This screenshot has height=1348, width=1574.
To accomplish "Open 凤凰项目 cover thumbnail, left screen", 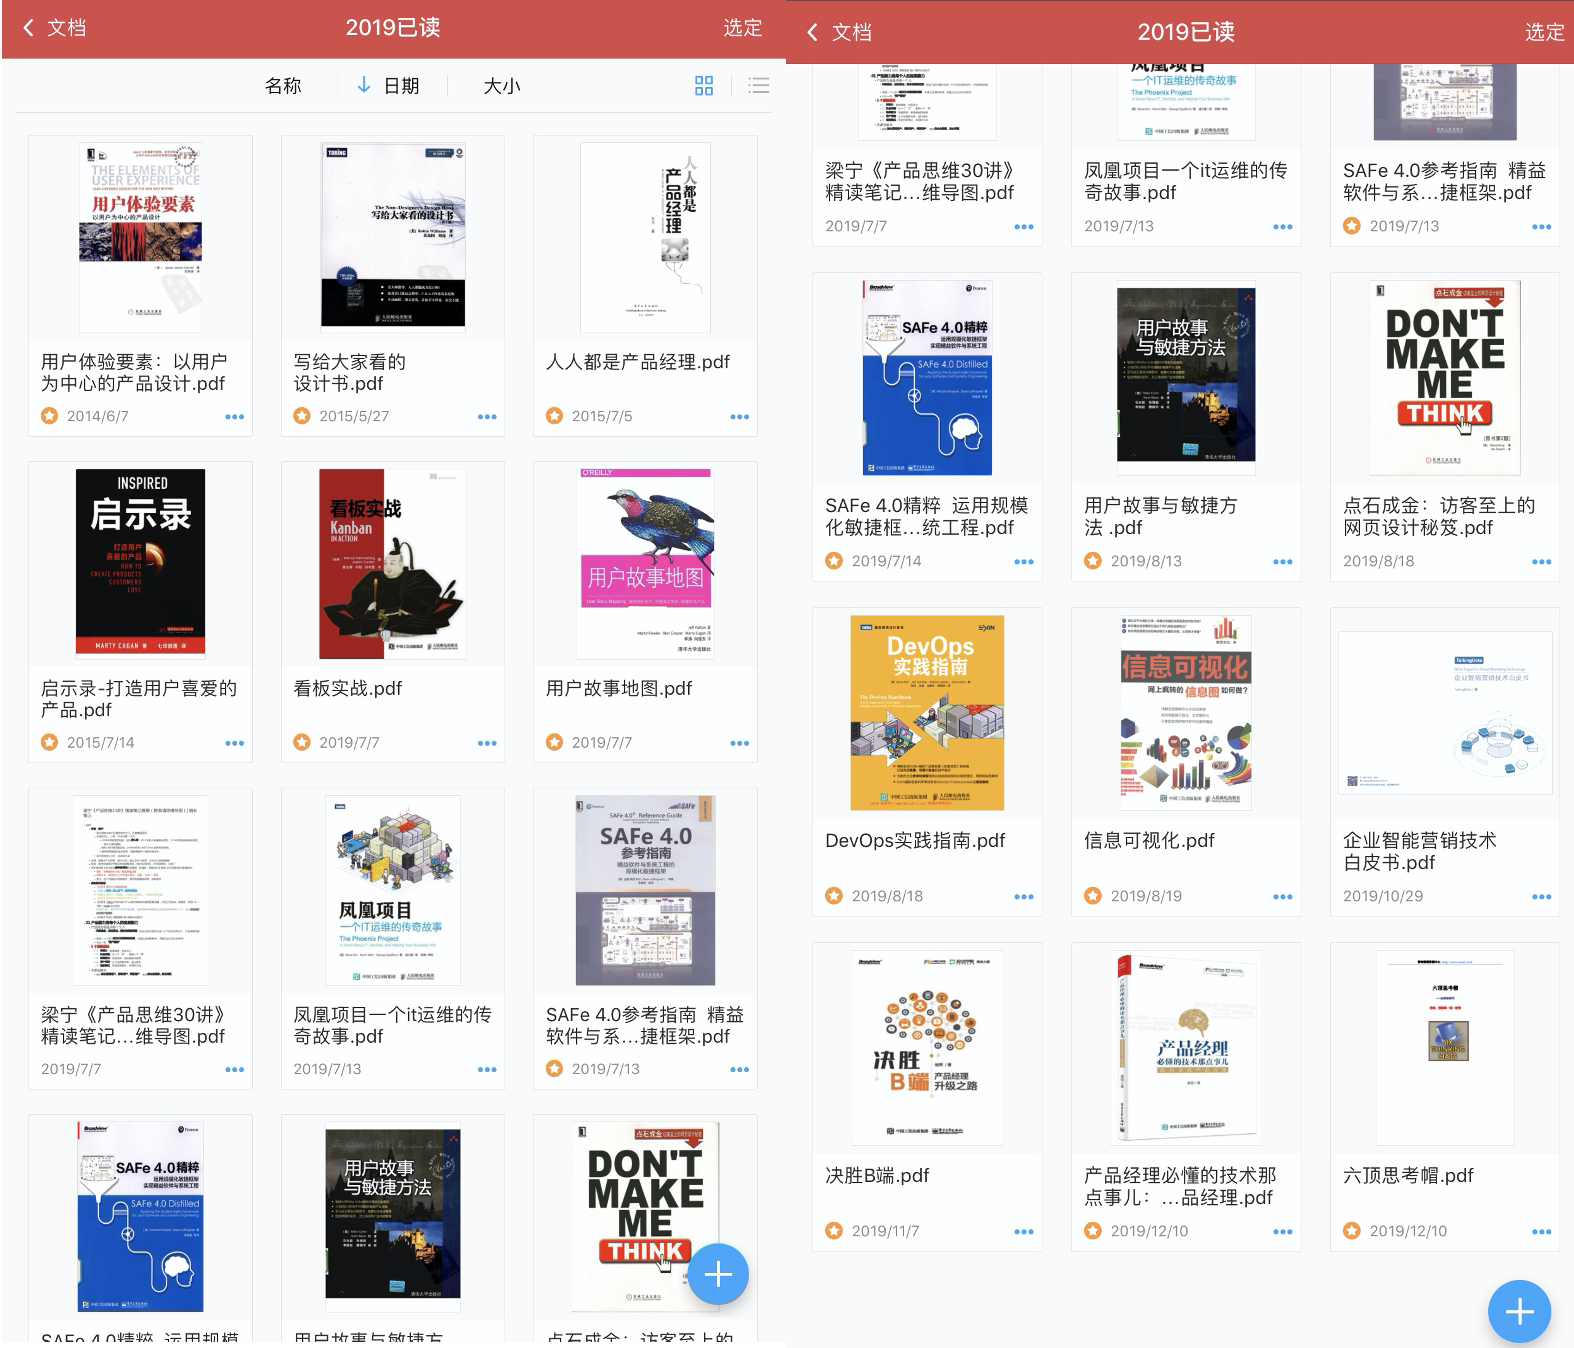I will 393,890.
